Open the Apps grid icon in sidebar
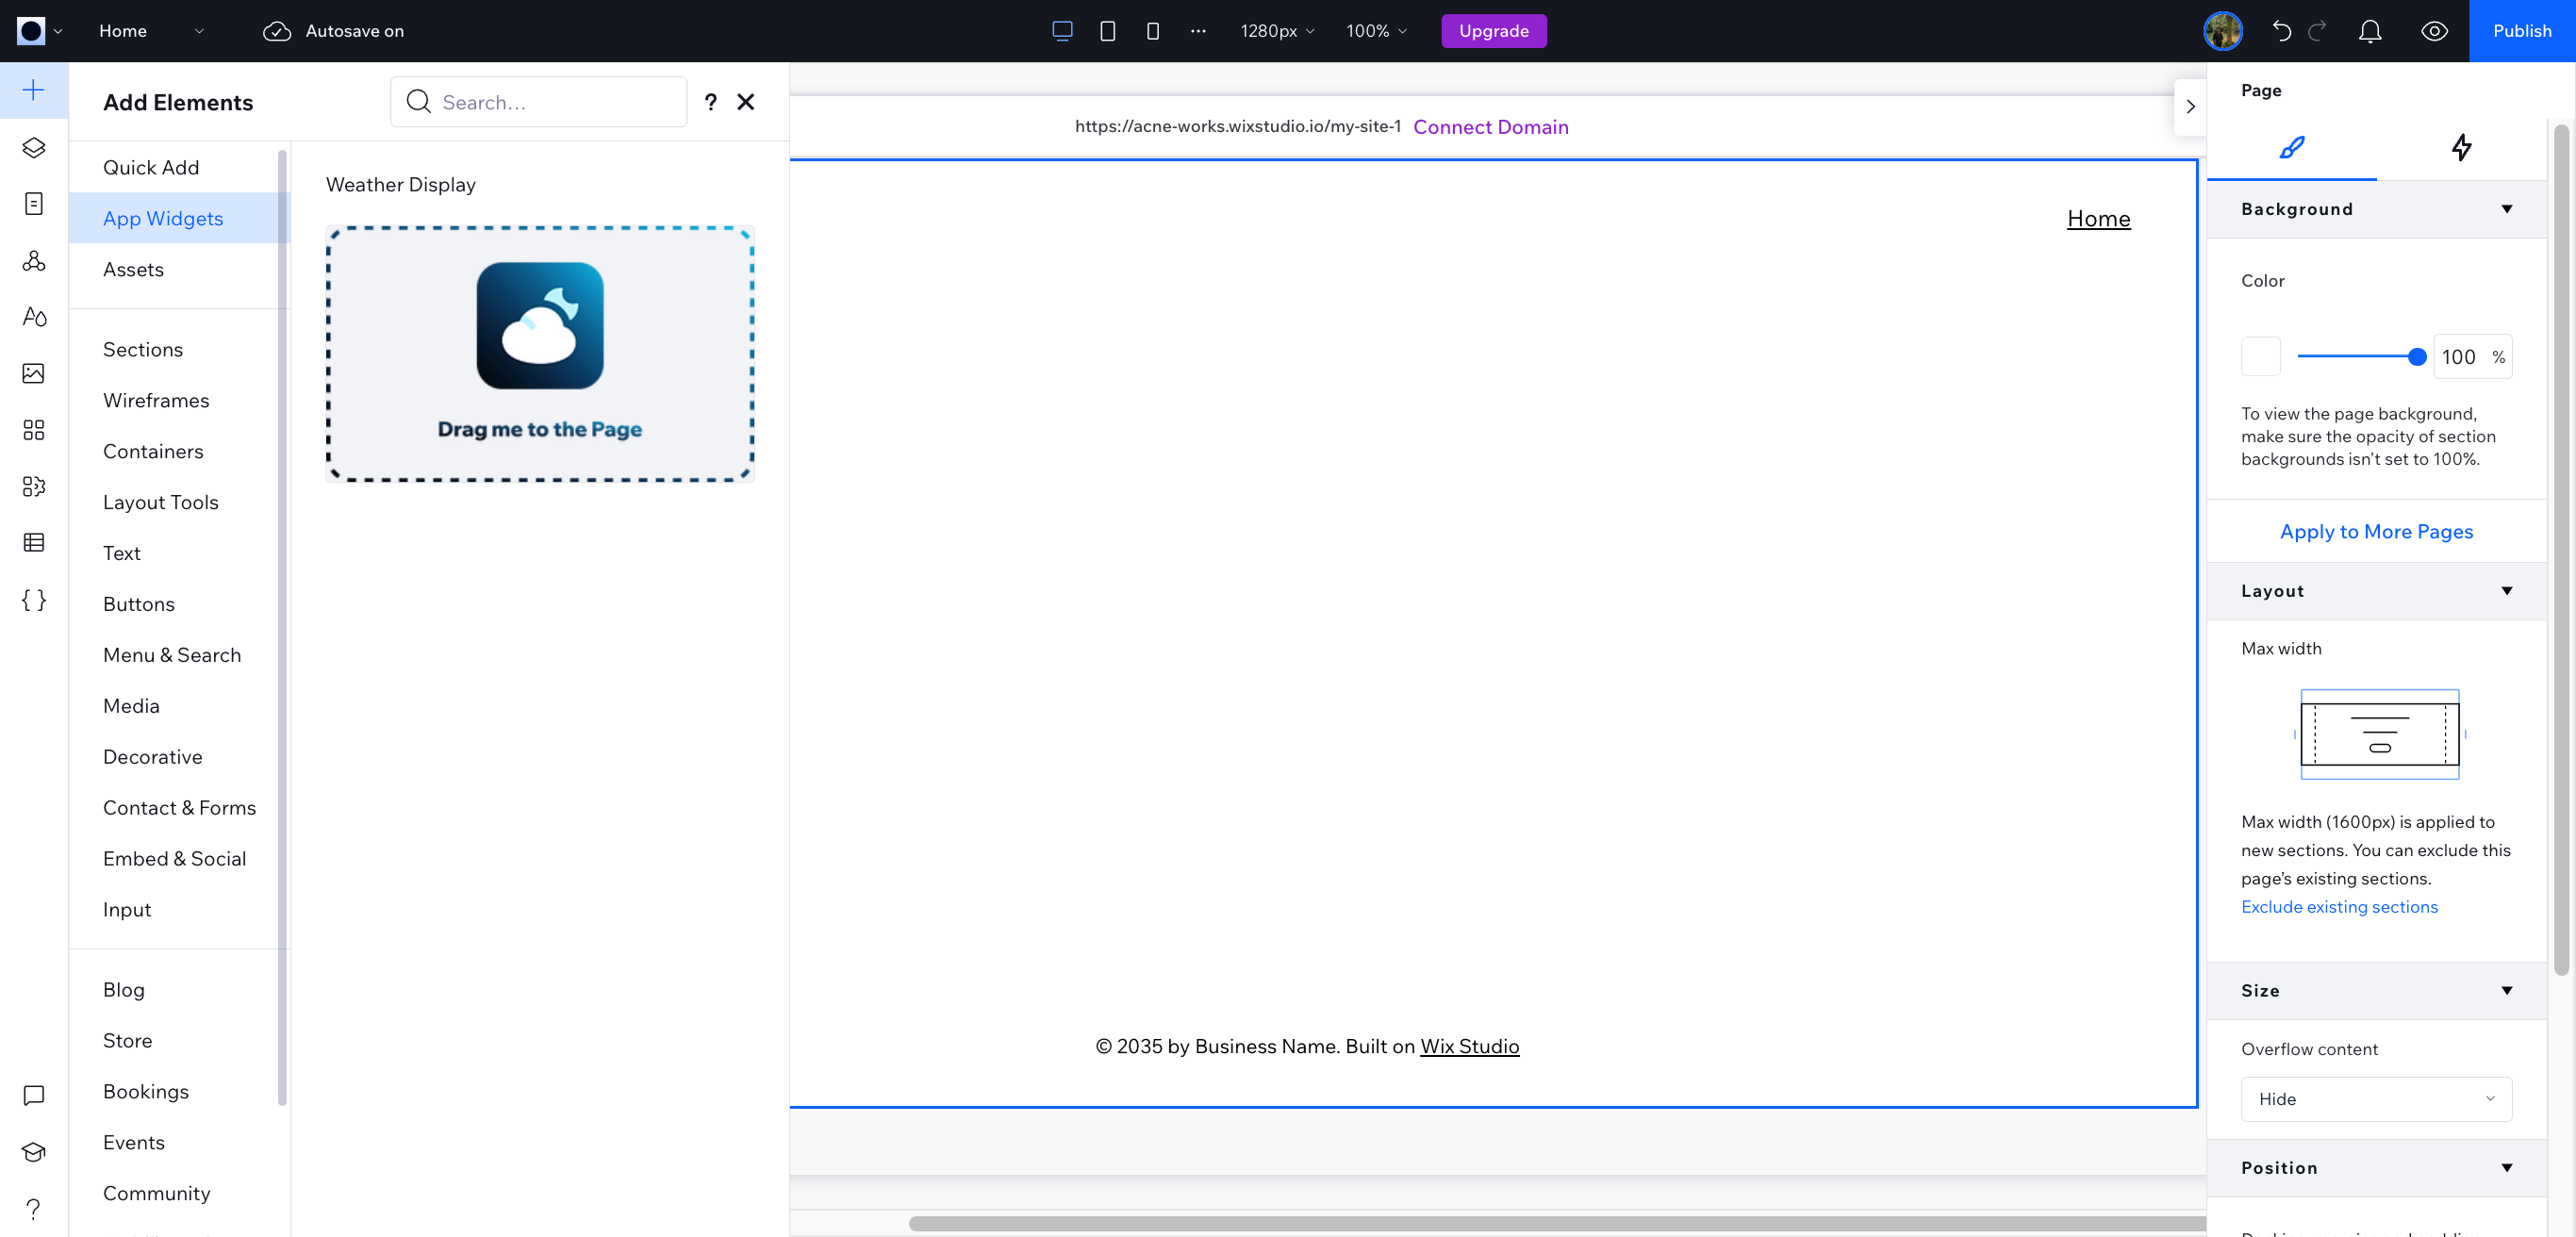The image size is (2576, 1237). (x=33, y=430)
